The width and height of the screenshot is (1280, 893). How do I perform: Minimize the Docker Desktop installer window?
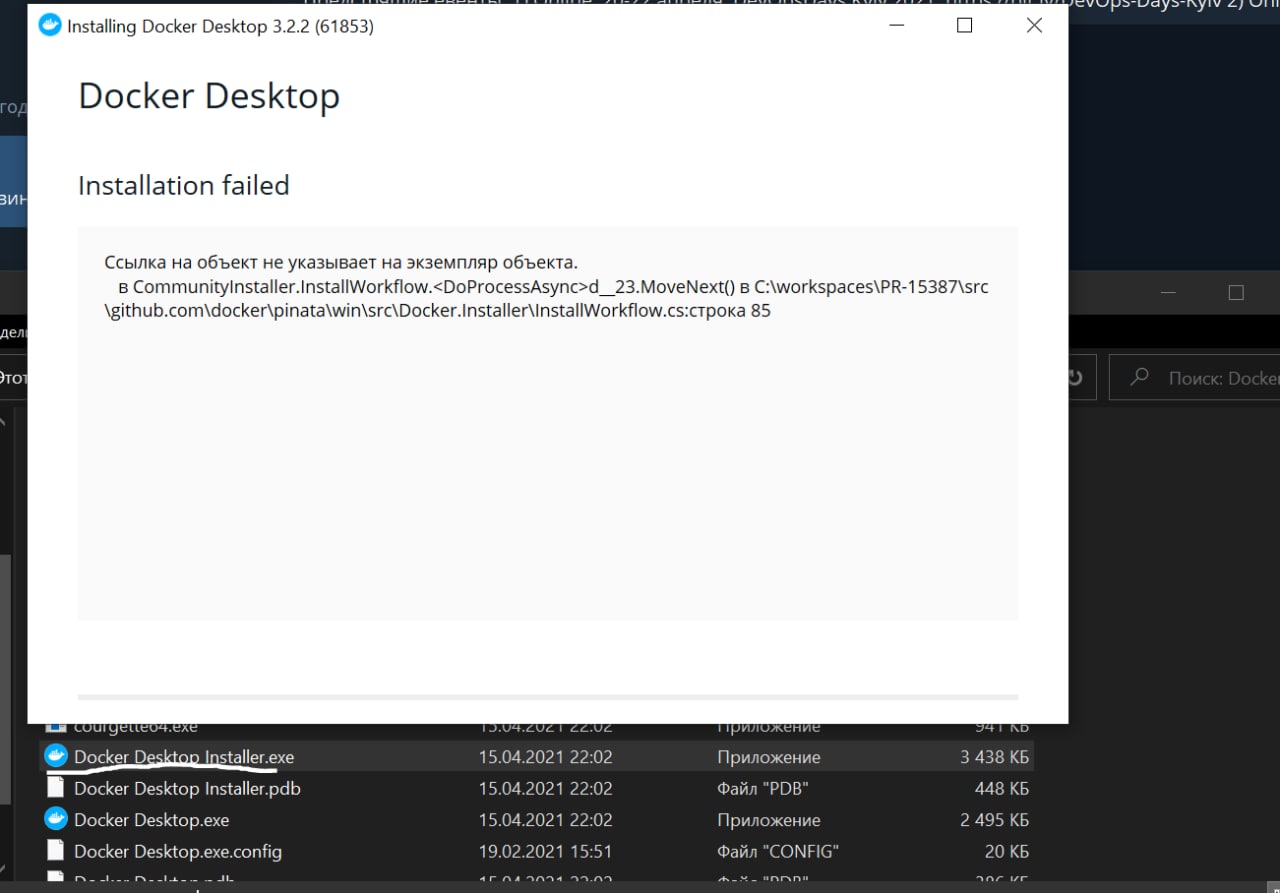(895, 26)
